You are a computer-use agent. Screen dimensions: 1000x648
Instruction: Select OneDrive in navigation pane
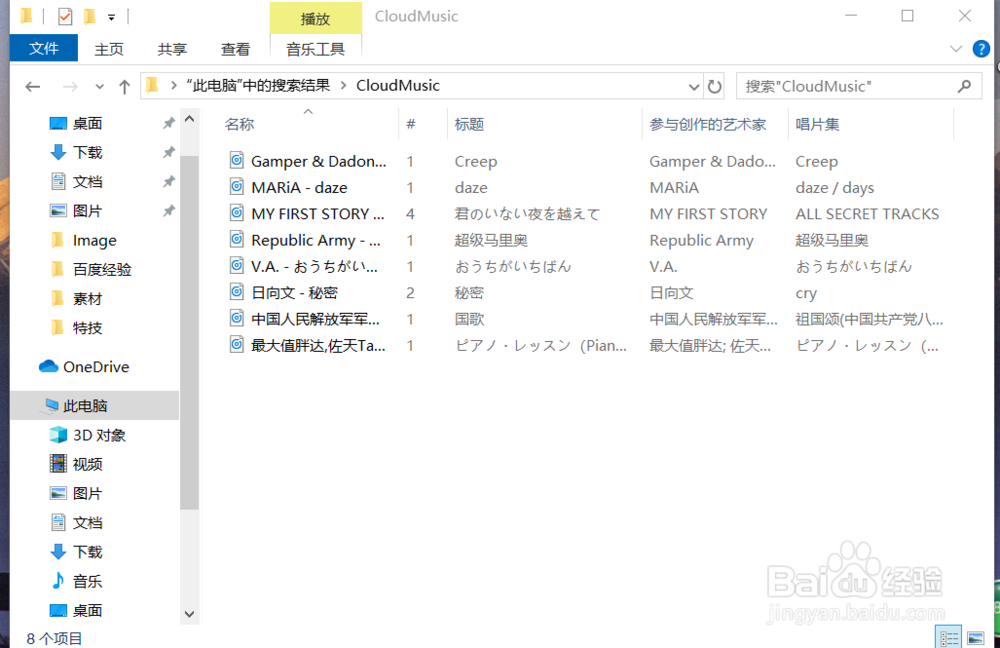coord(96,367)
